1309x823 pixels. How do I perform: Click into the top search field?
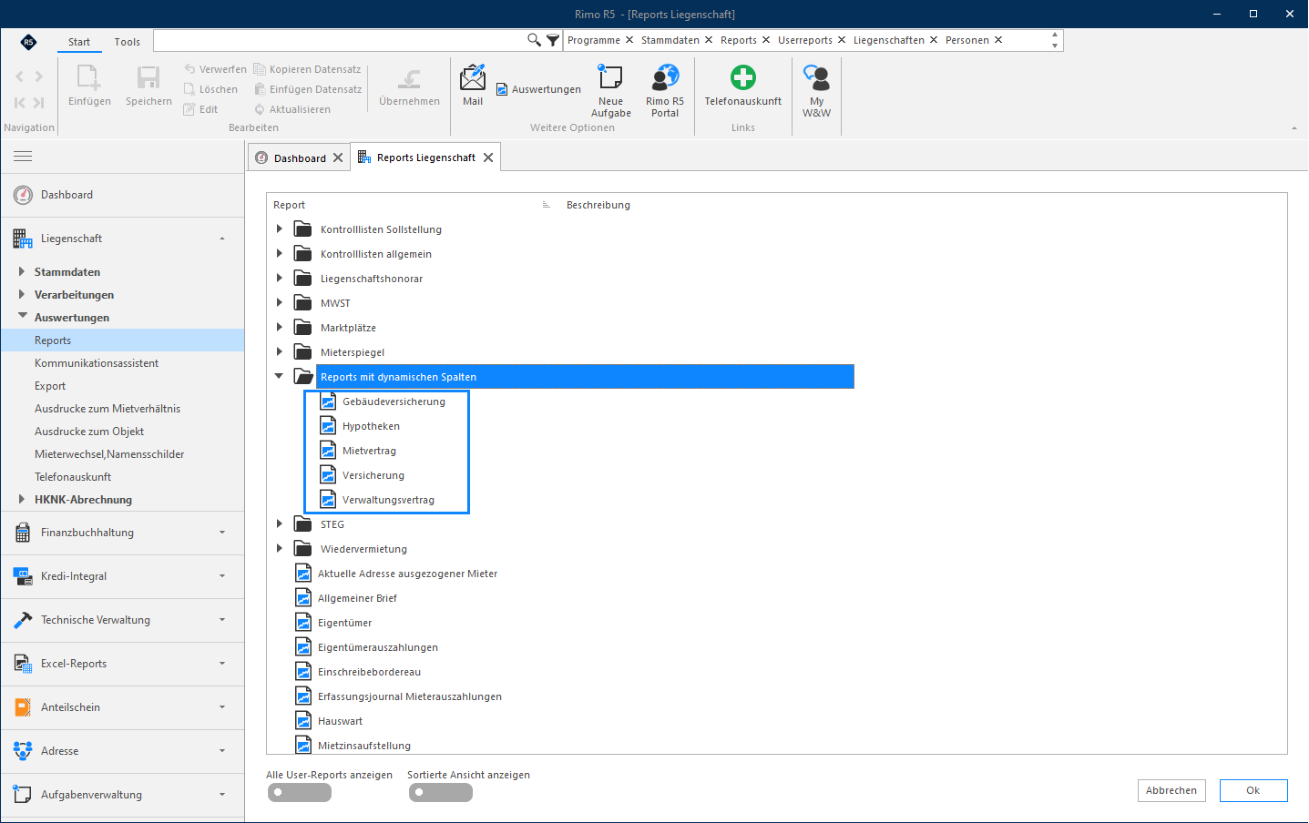(340, 40)
